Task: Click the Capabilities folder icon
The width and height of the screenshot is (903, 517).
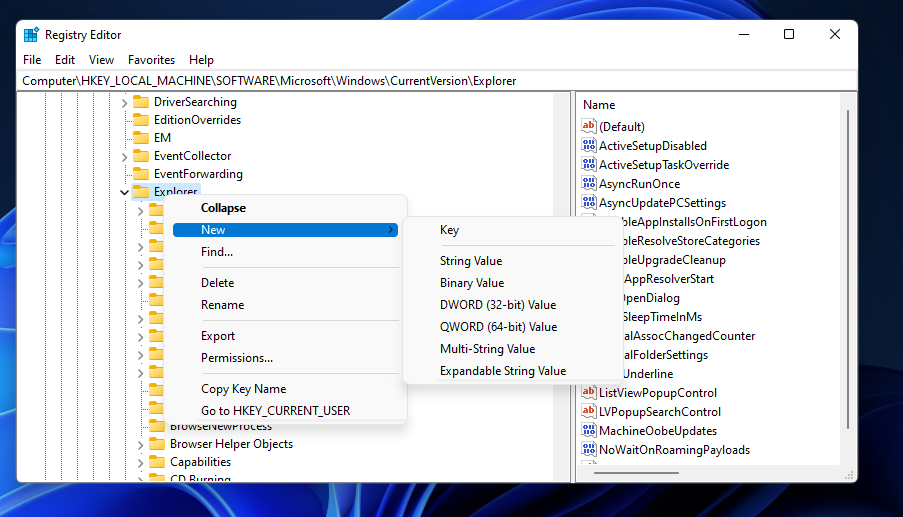Action: (x=157, y=462)
